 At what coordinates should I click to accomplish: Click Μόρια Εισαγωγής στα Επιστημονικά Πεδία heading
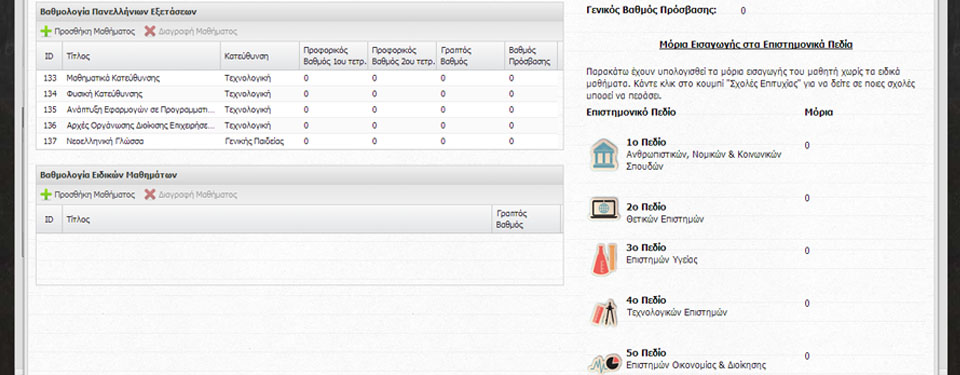(x=756, y=45)
